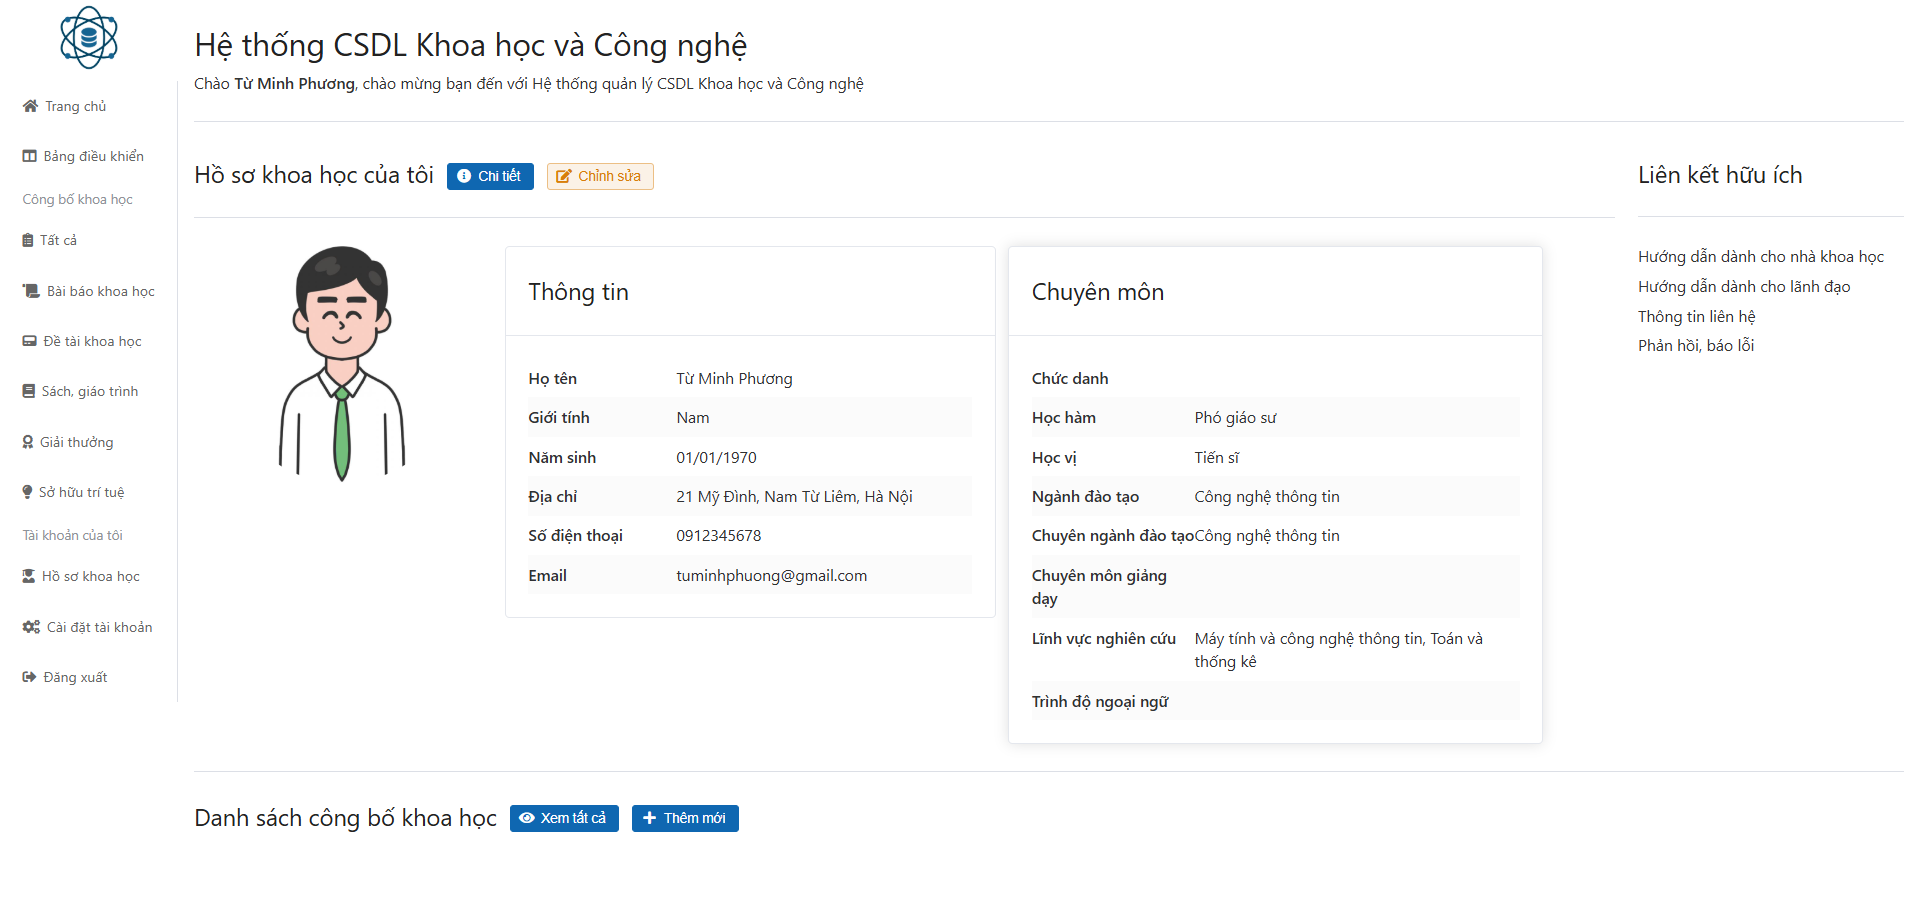The height and width of the screenshot is (900, 1919).
Task: Click the Bảng điều khiển columns icon
Action: click(30, 156)
